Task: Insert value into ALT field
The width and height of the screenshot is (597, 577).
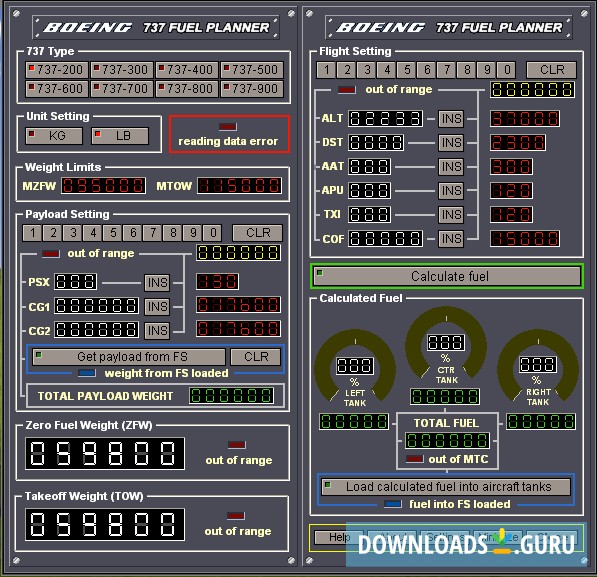Action: [451, 119]
